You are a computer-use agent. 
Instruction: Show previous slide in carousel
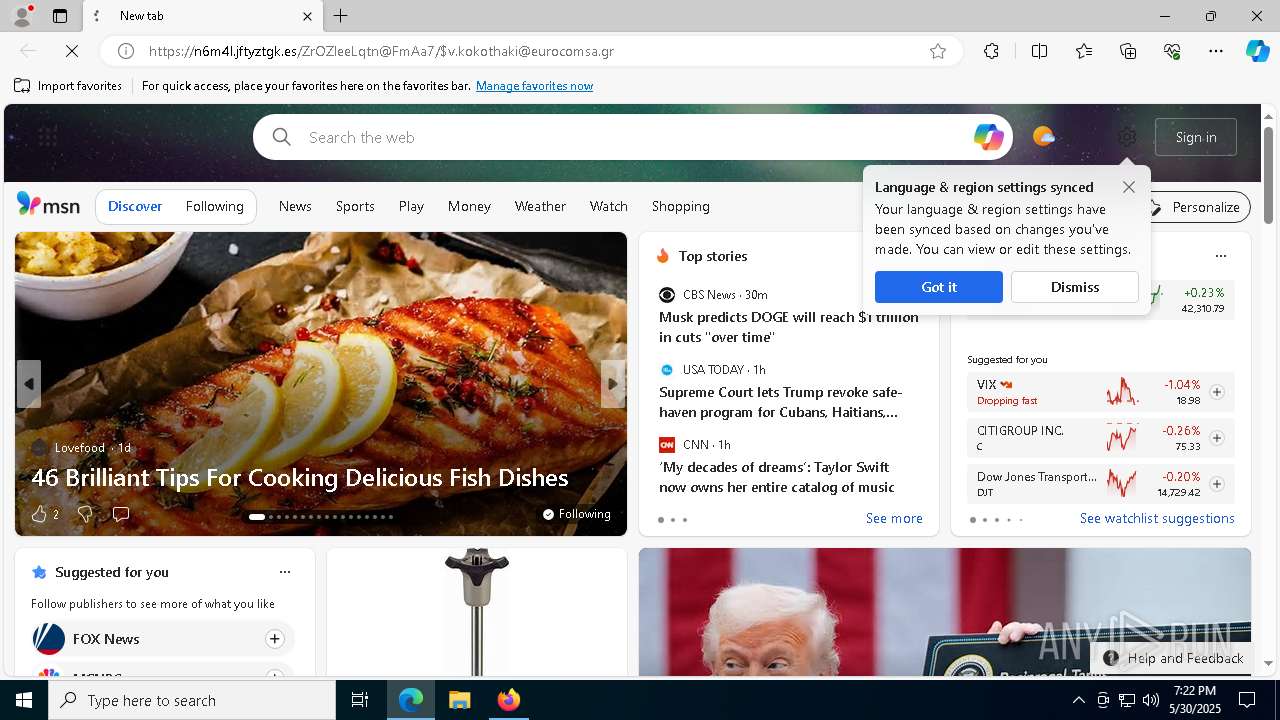(28, 384)
